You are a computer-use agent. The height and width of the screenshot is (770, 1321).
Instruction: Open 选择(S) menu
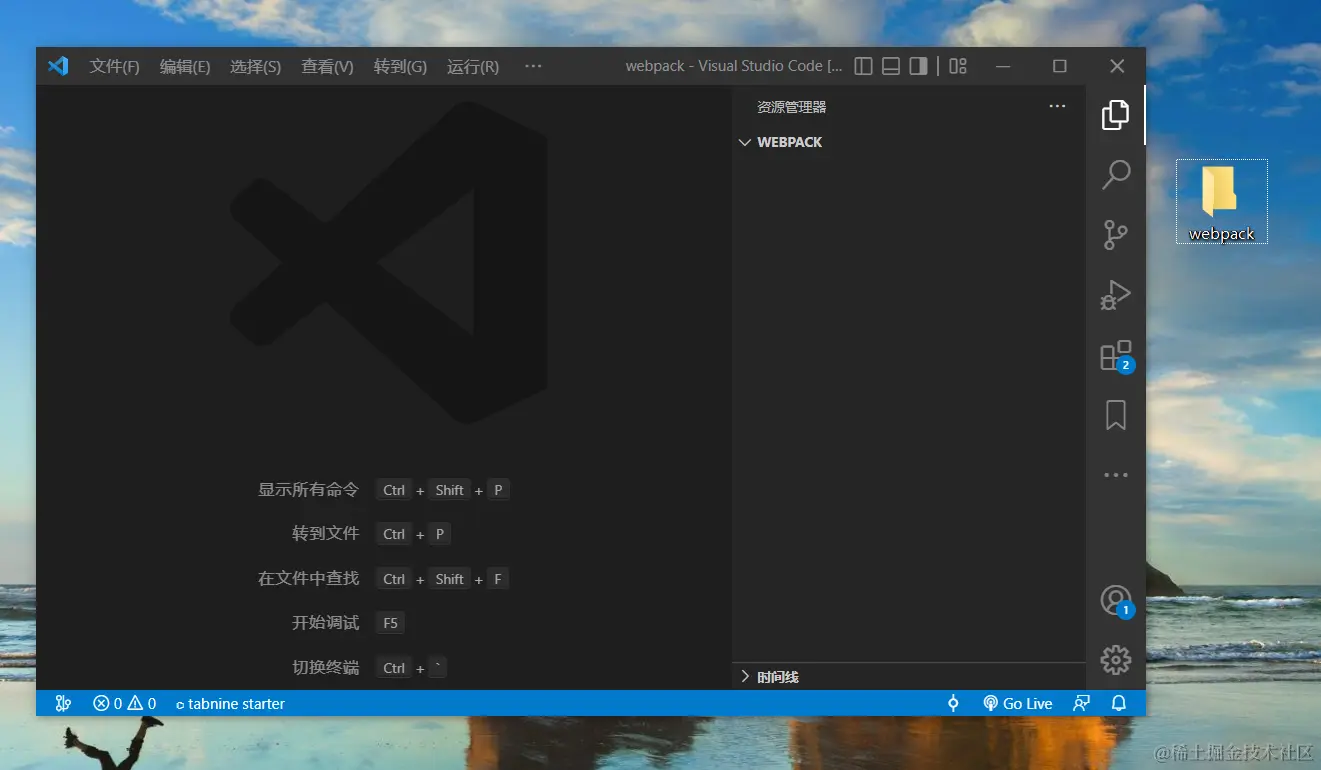click(x=255, y=66)
